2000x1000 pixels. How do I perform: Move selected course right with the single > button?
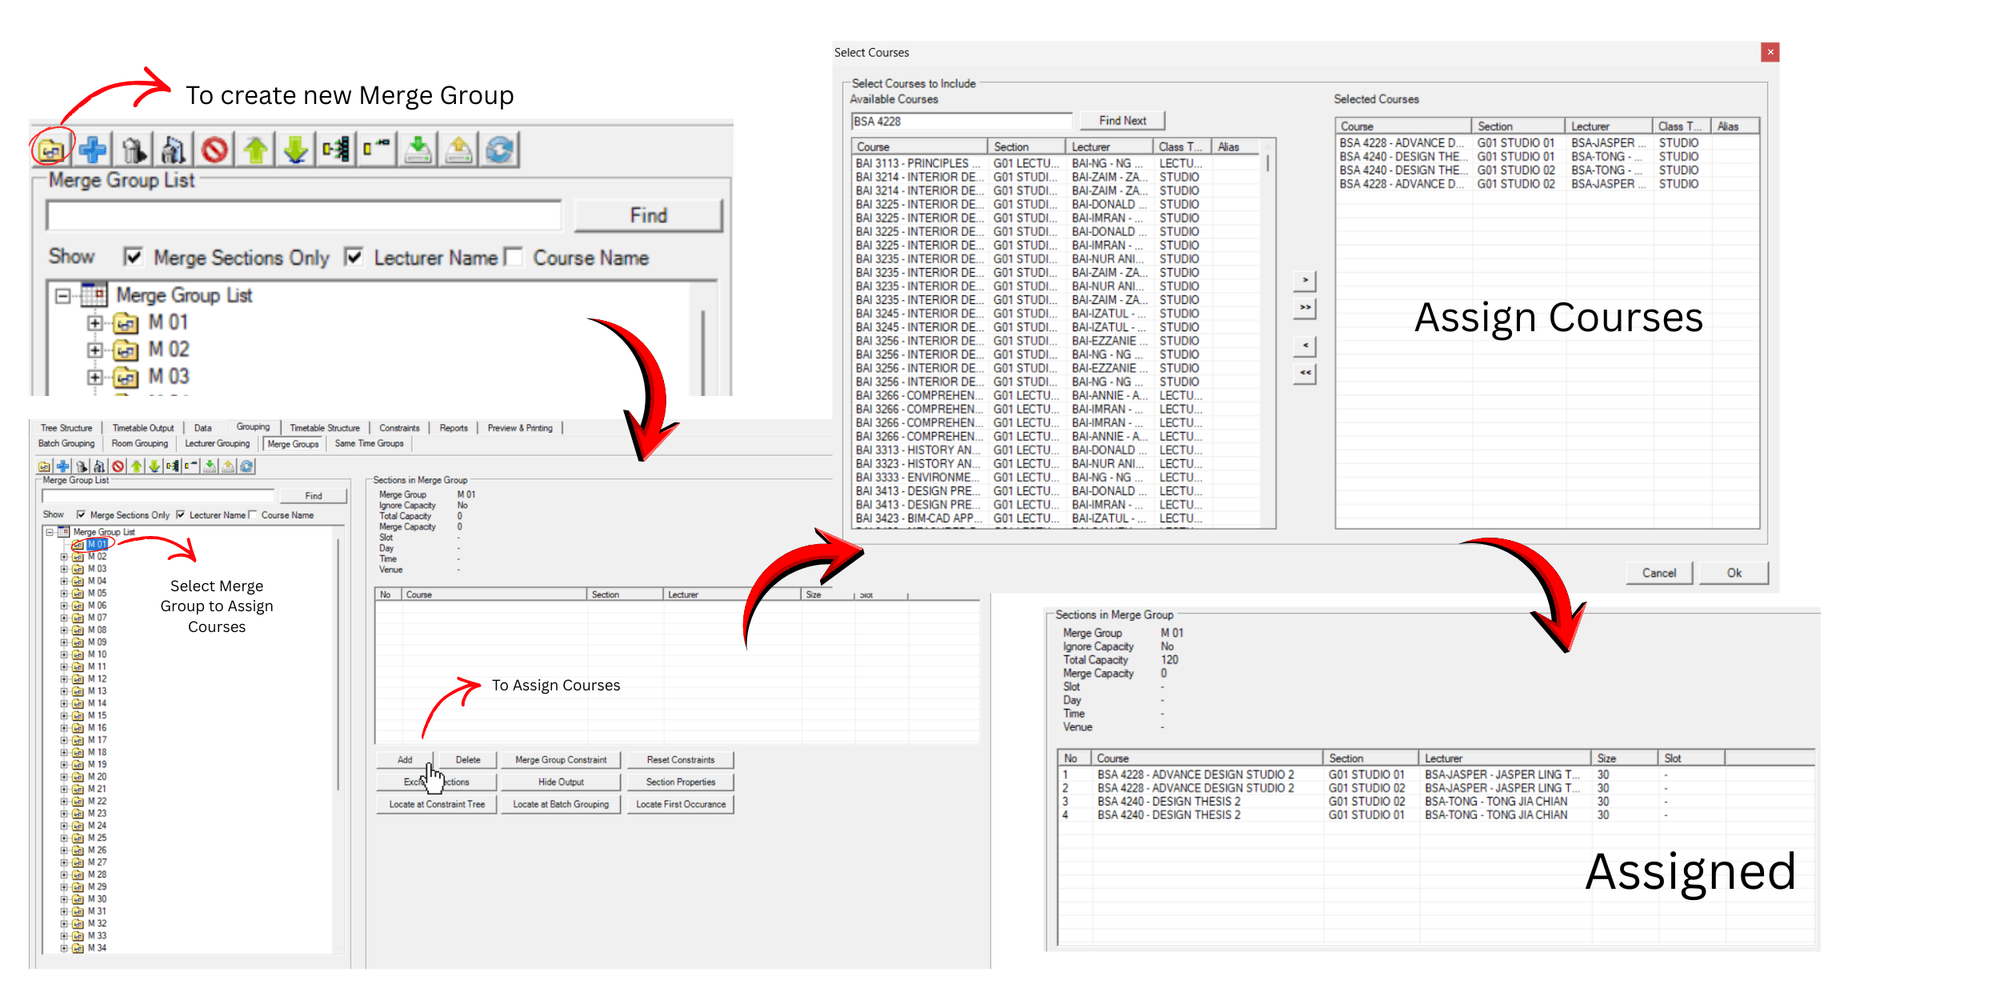click(x=1305, y=280)
